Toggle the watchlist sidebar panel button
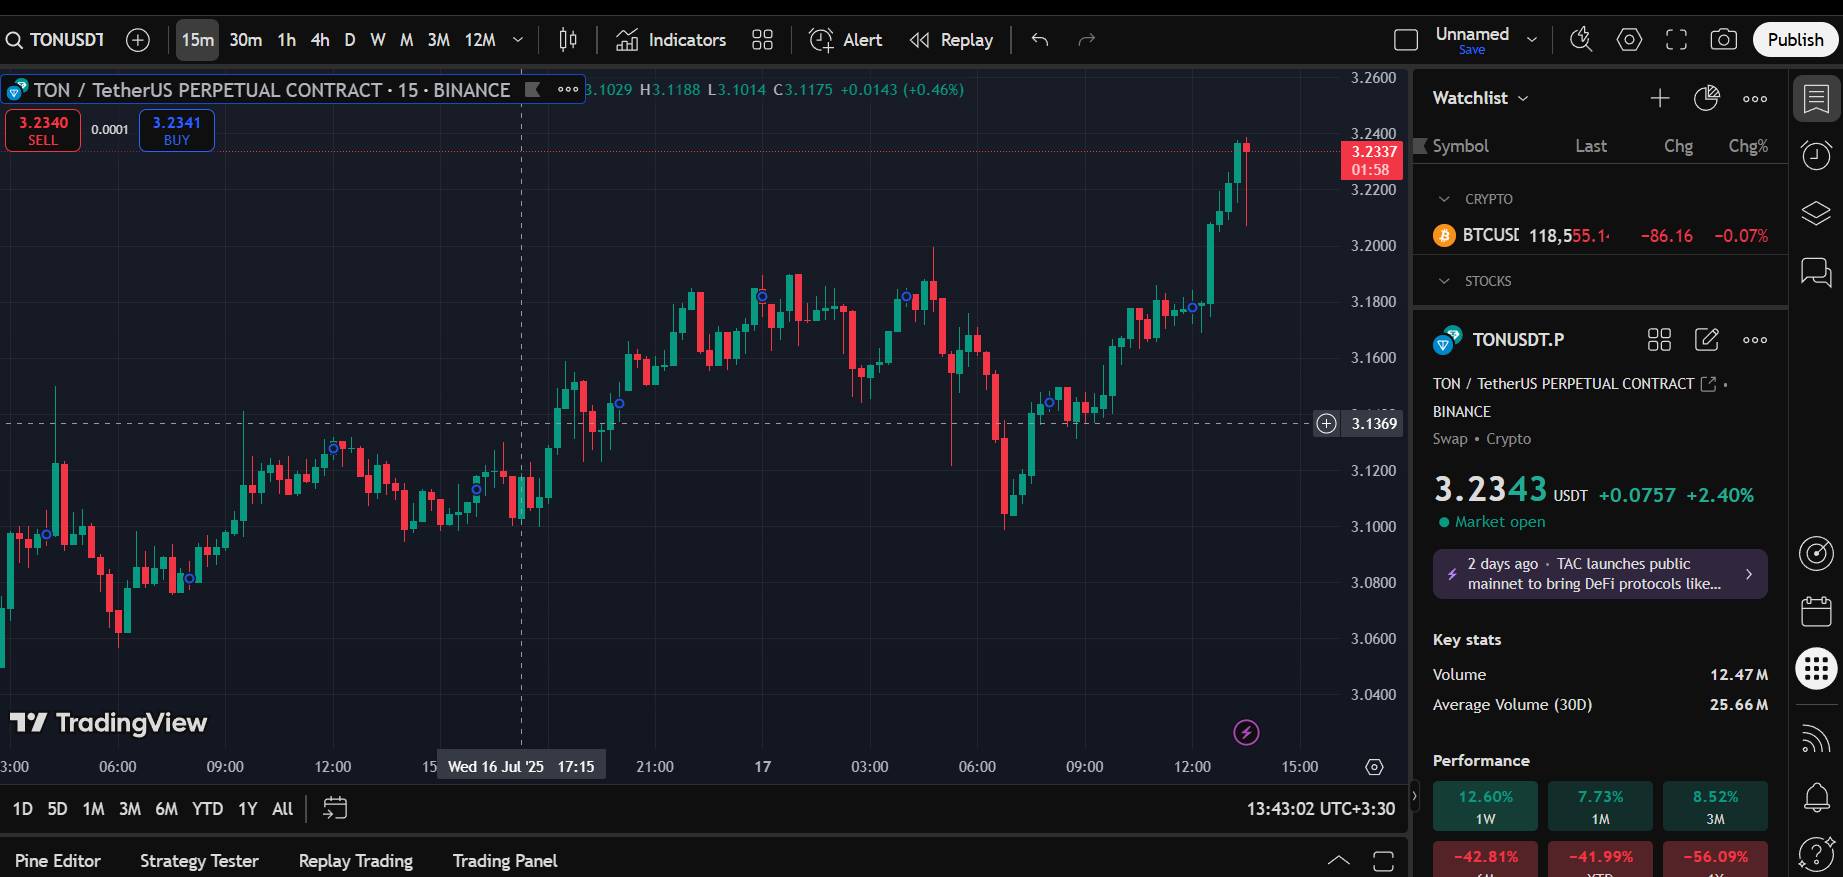The image size is (1843, 877). point(1816,99)
